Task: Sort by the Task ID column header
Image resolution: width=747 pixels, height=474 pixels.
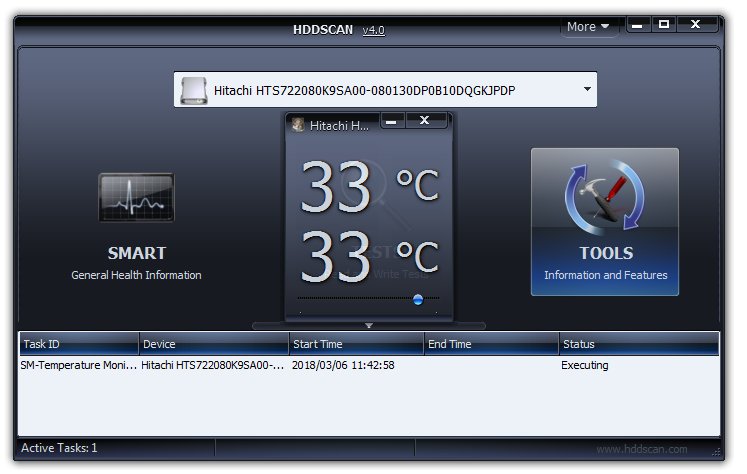Action: 79,344
